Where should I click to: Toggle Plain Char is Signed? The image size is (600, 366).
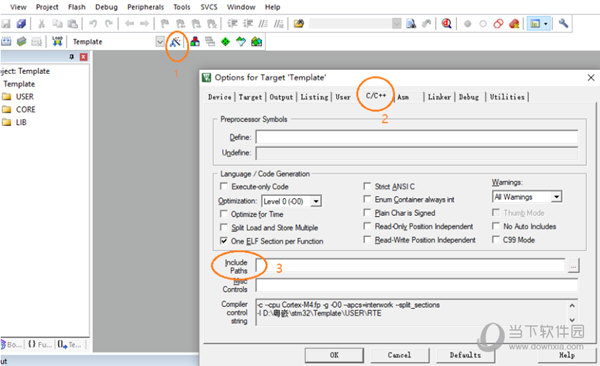click(x=367, y=212)
